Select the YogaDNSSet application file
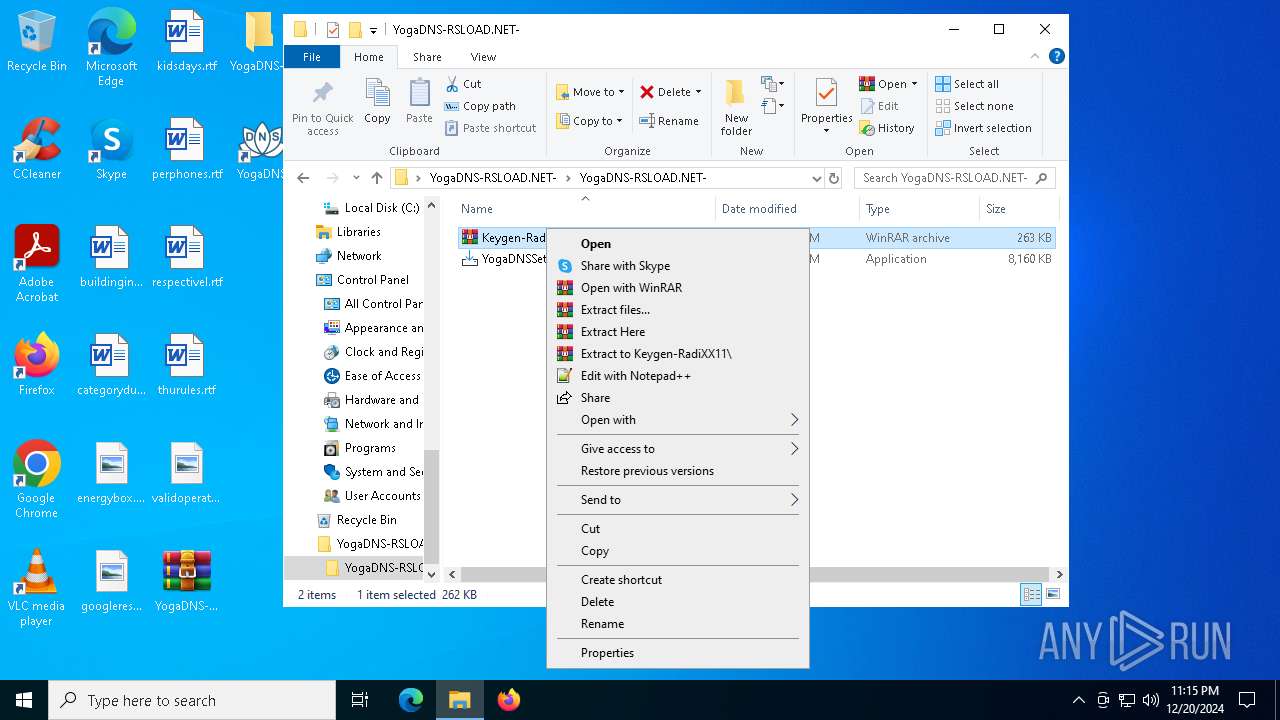Screen dimensions: 1280x720 pyautogui.click(x=505, y=259)
